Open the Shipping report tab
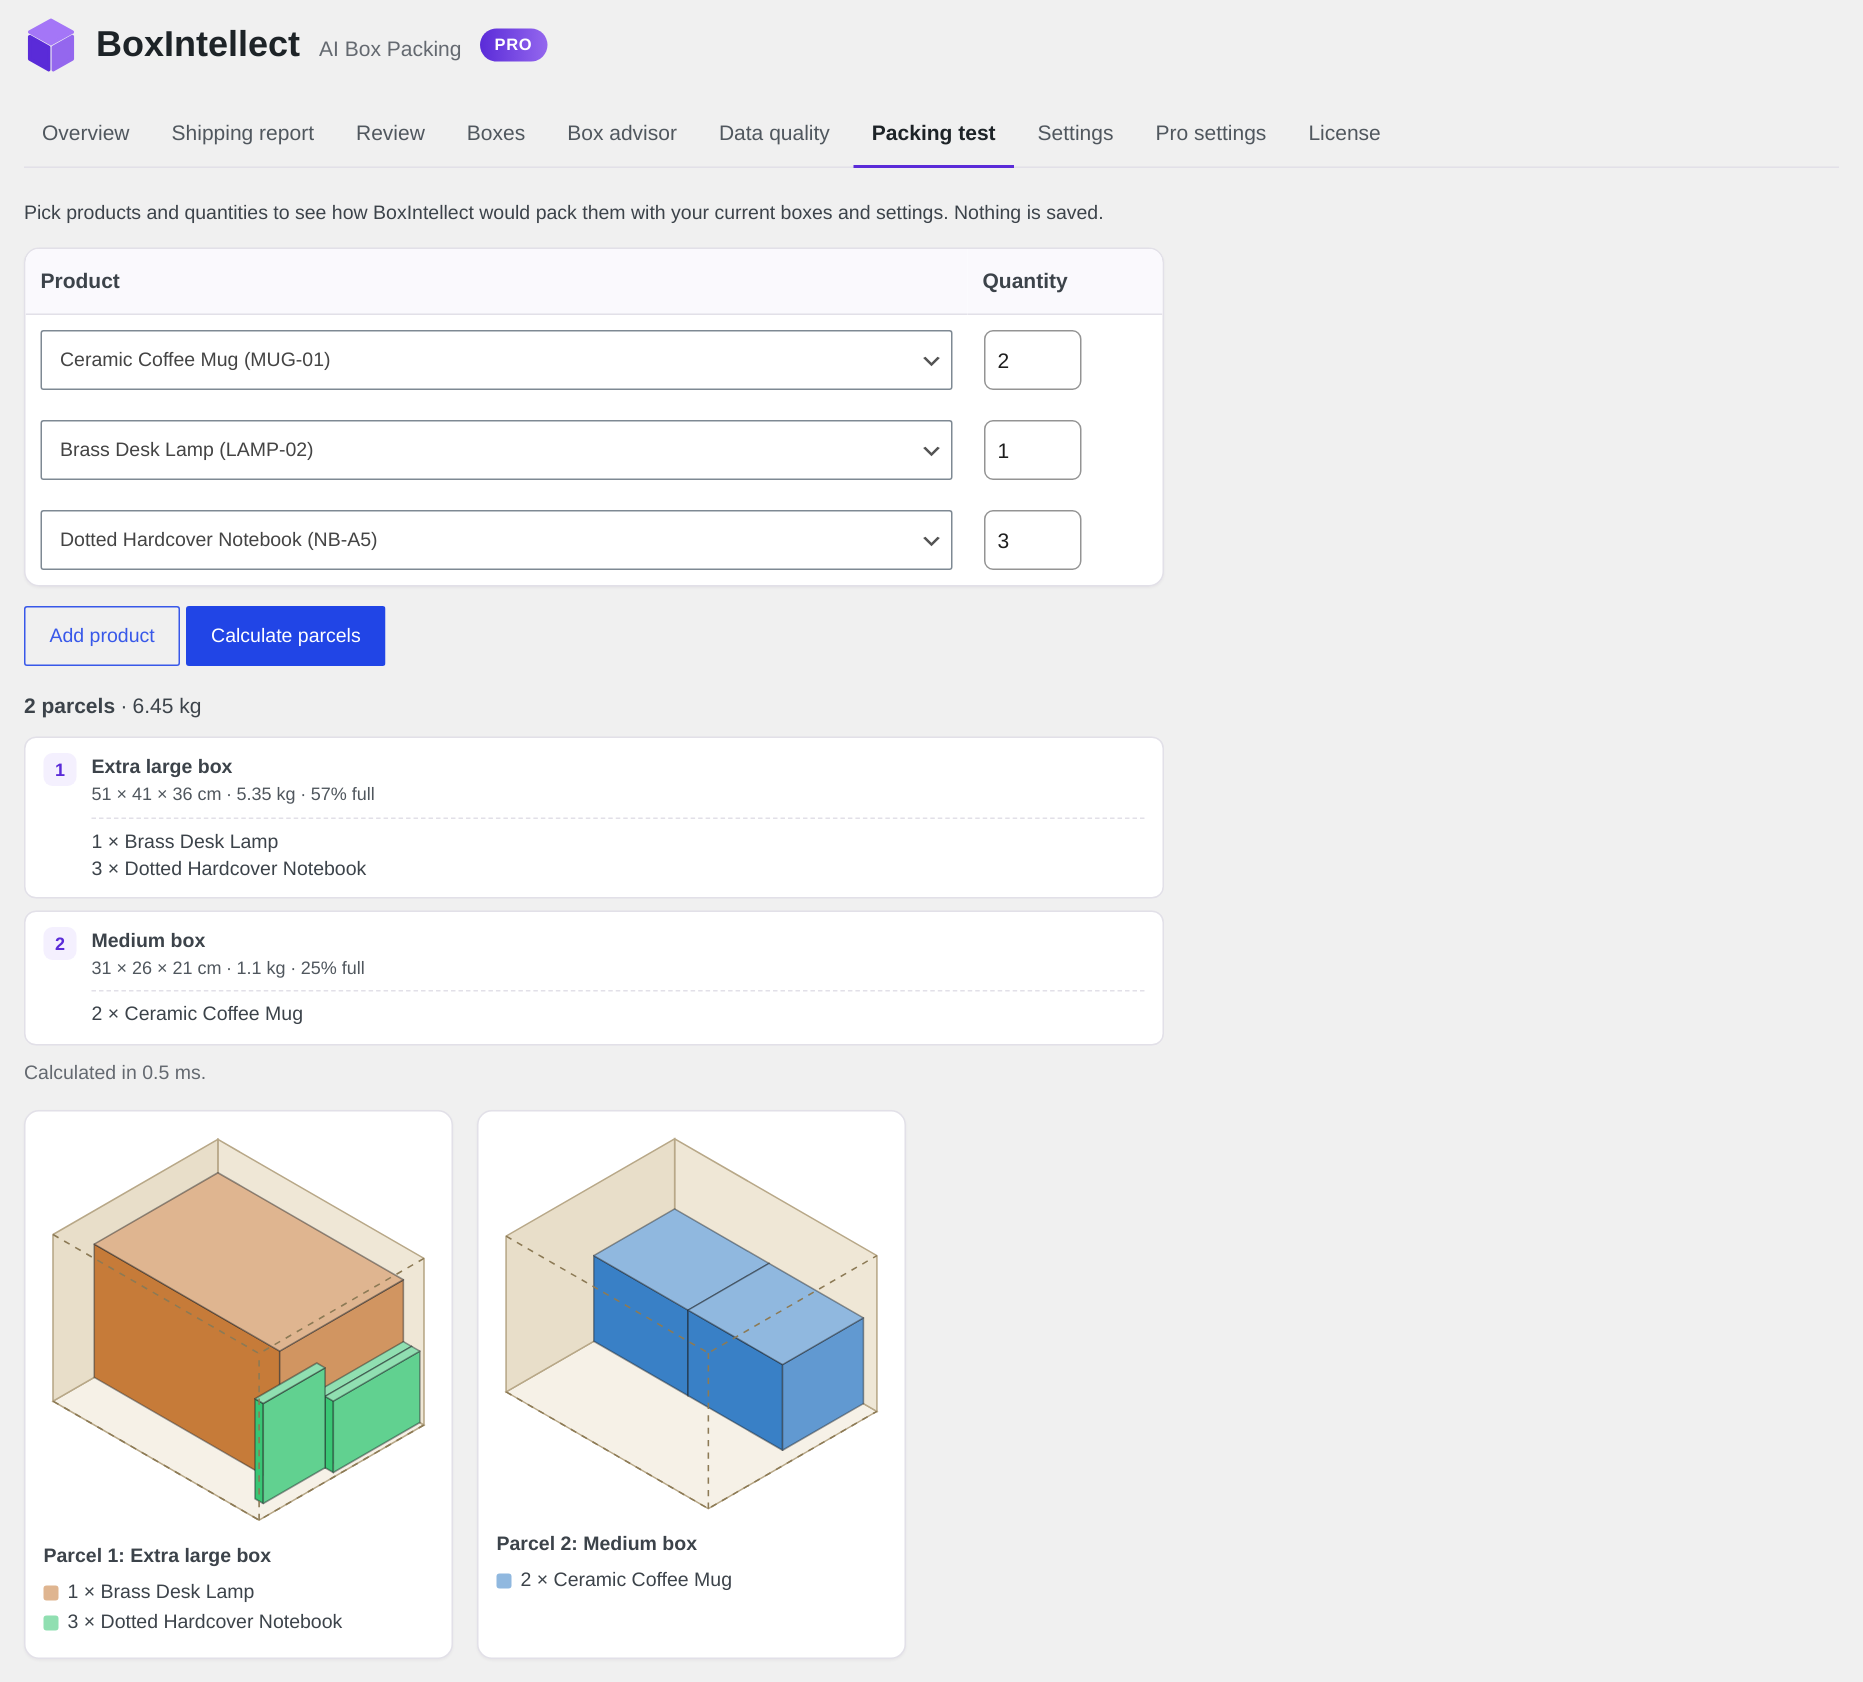 [243, 133]
